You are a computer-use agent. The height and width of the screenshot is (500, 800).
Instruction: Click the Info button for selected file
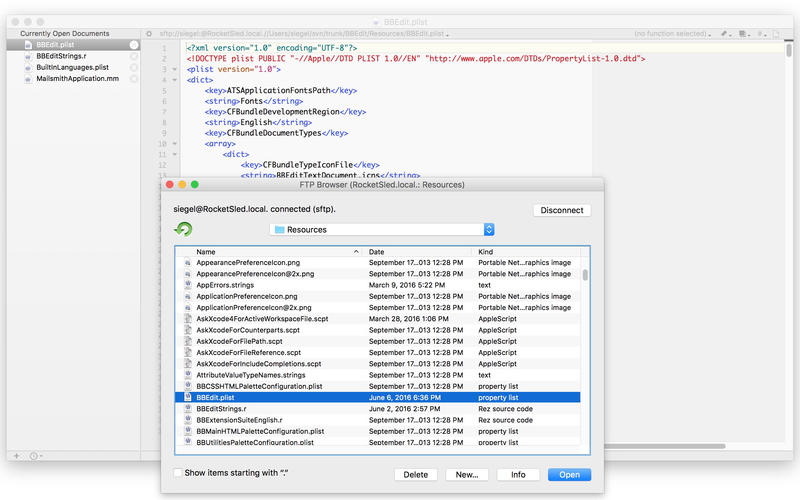(x=518, y=474)
